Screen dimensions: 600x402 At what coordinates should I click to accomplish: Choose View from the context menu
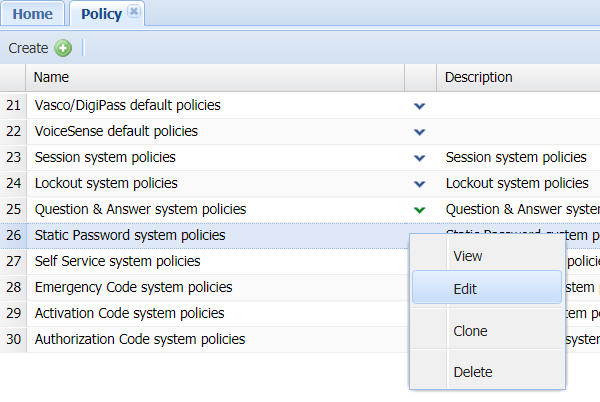point(468,256)
